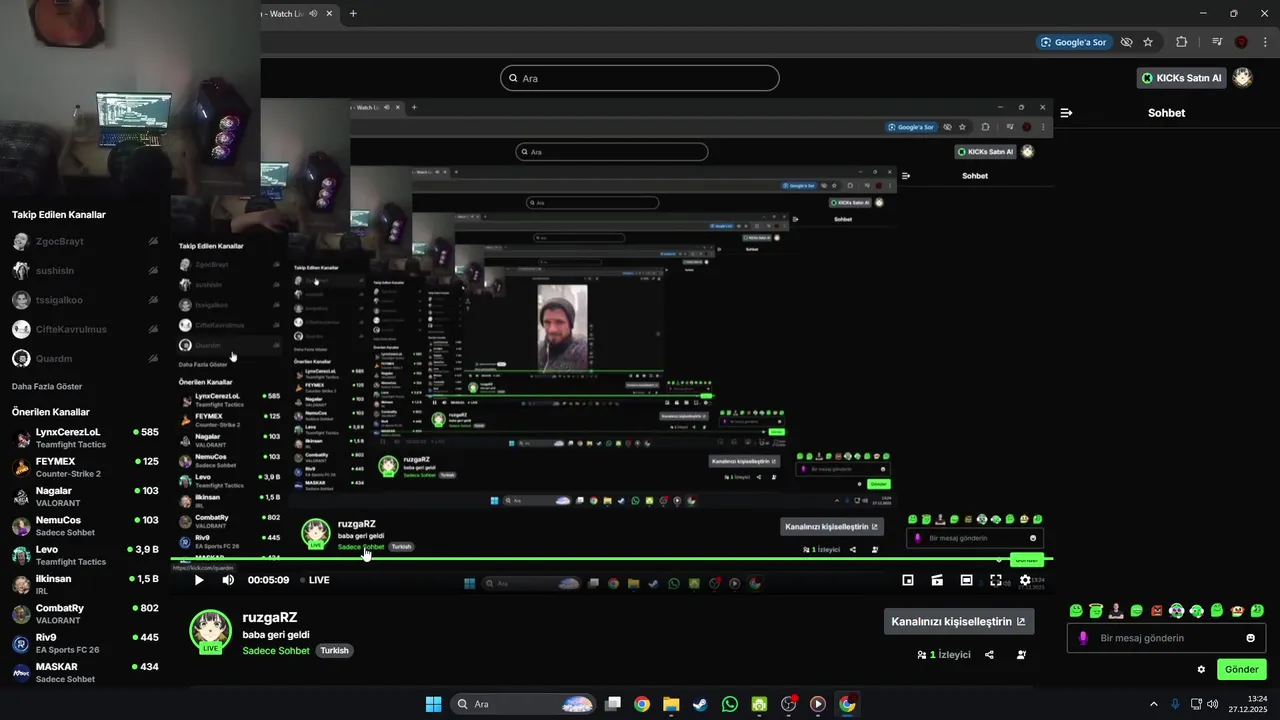Insert the angry red face emote
The width and height of the screenshot is (1280, 720).
(1156, 610)
